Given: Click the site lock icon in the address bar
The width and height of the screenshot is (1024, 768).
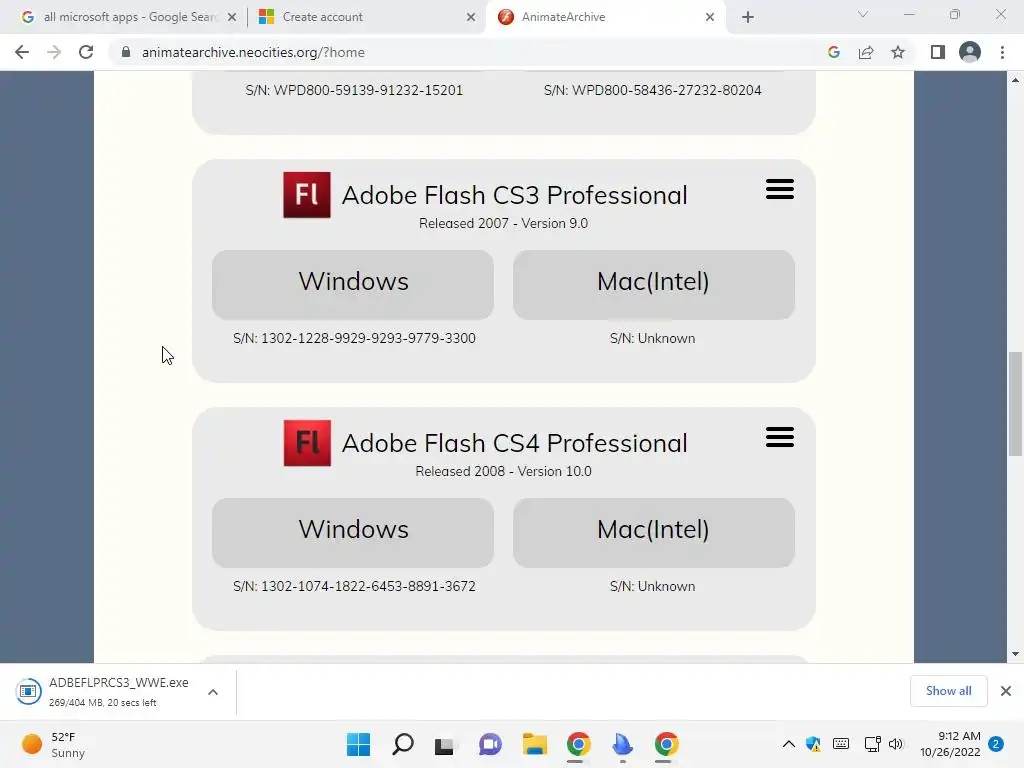Looking at the screenshot, I should [x=126, y=52].
